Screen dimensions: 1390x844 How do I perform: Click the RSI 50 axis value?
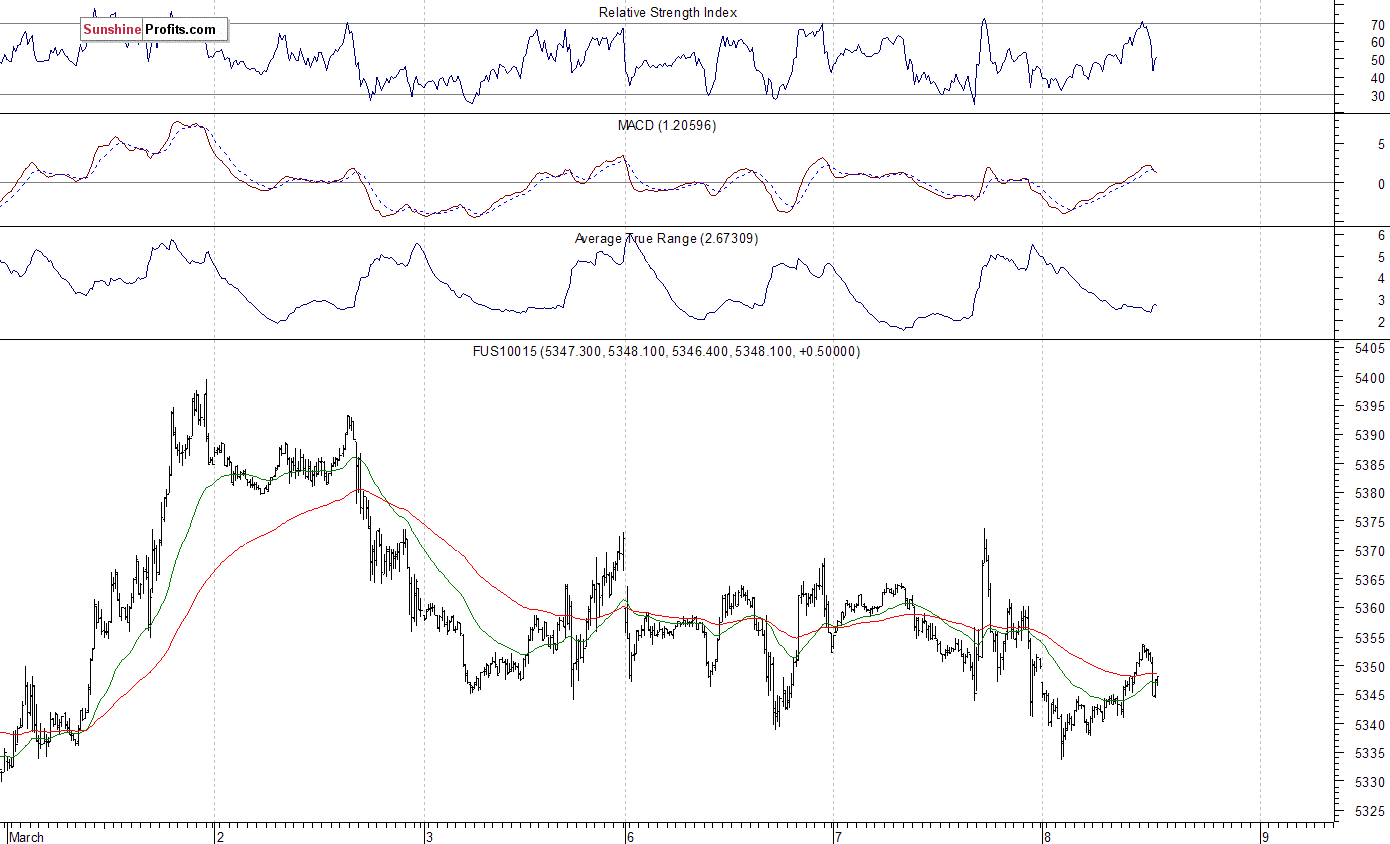click(1378, 60)
